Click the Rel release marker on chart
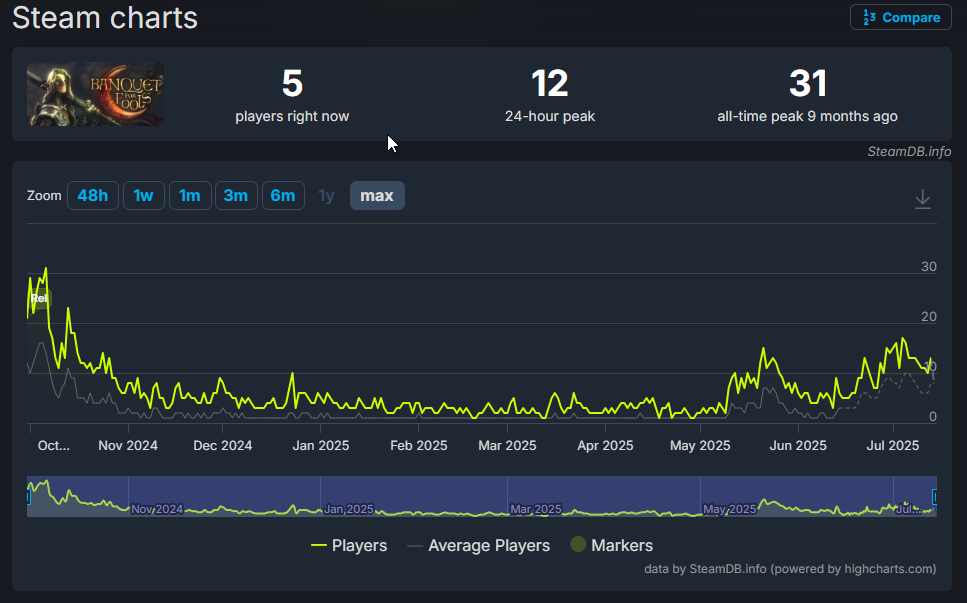The height and width of the screenshot is (603, 967). pyautogui.click(x=39, y=298)
